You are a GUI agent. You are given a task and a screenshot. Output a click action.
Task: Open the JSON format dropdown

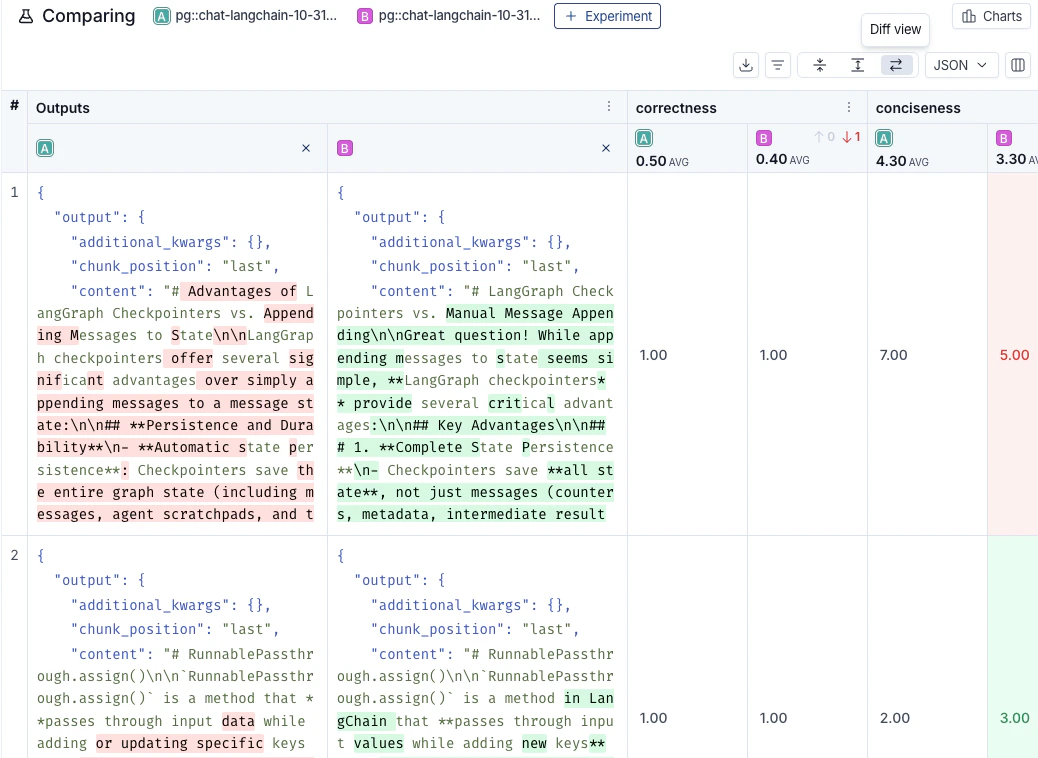(x=960, y=65)
